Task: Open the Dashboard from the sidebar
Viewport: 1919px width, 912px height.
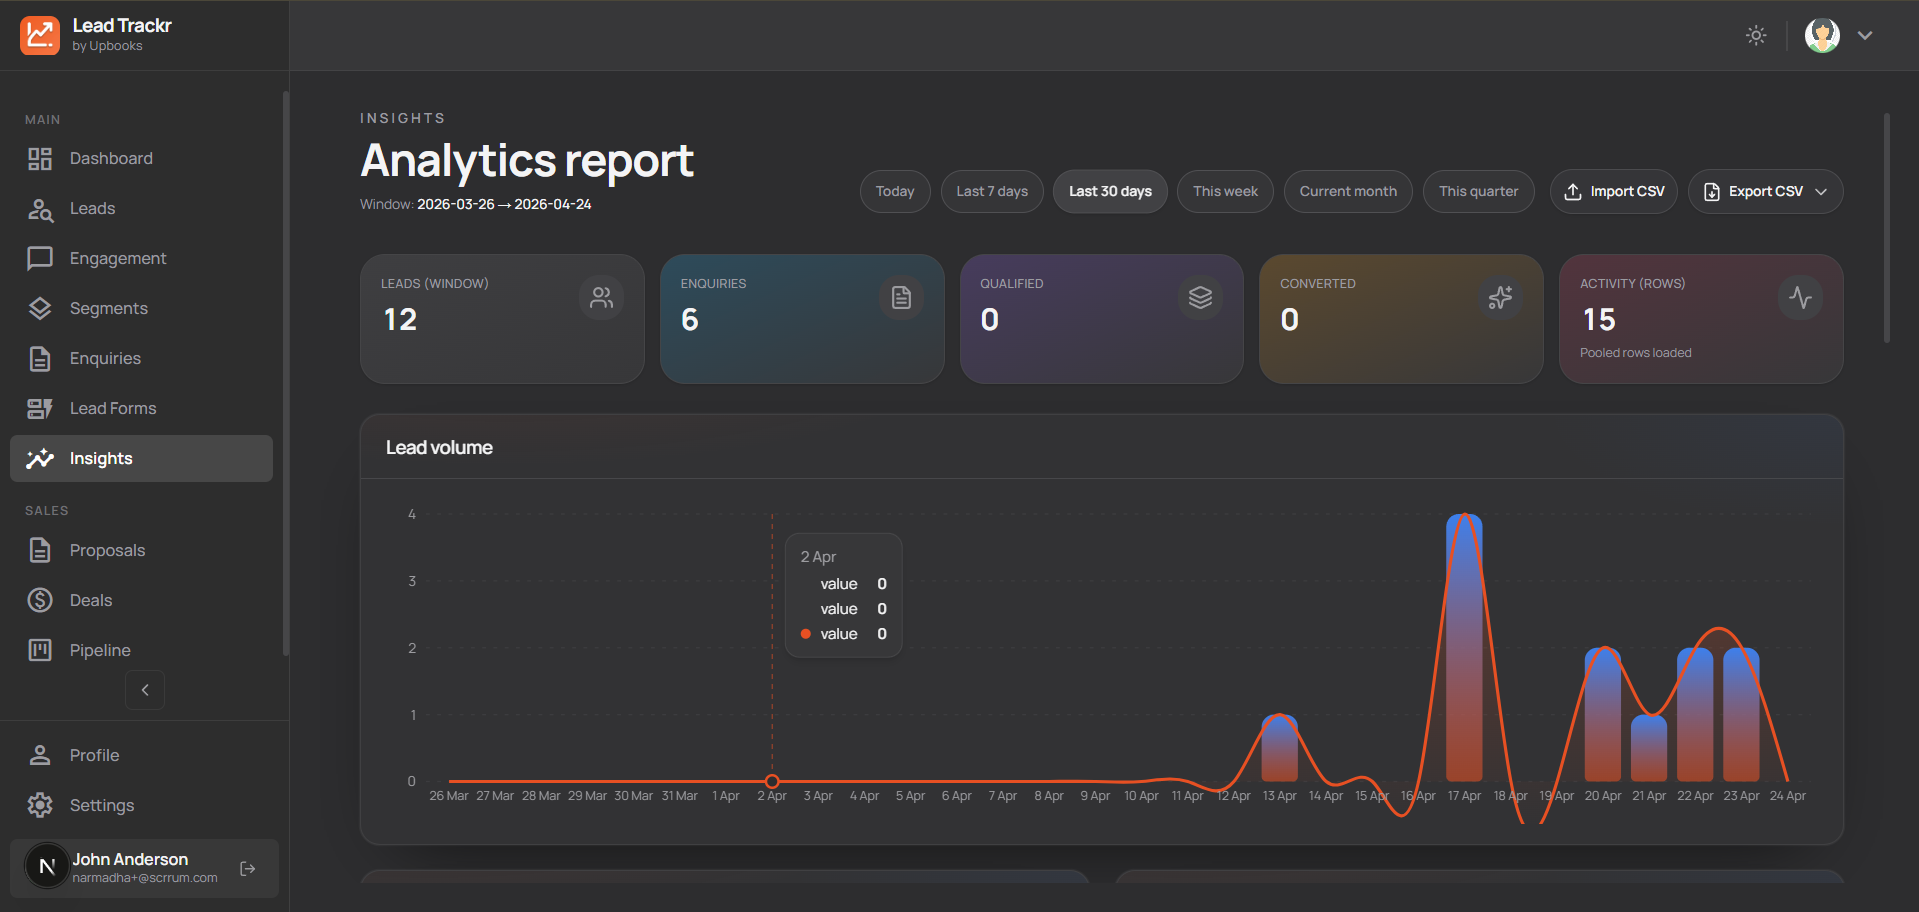Action: [x=111, y=158]
